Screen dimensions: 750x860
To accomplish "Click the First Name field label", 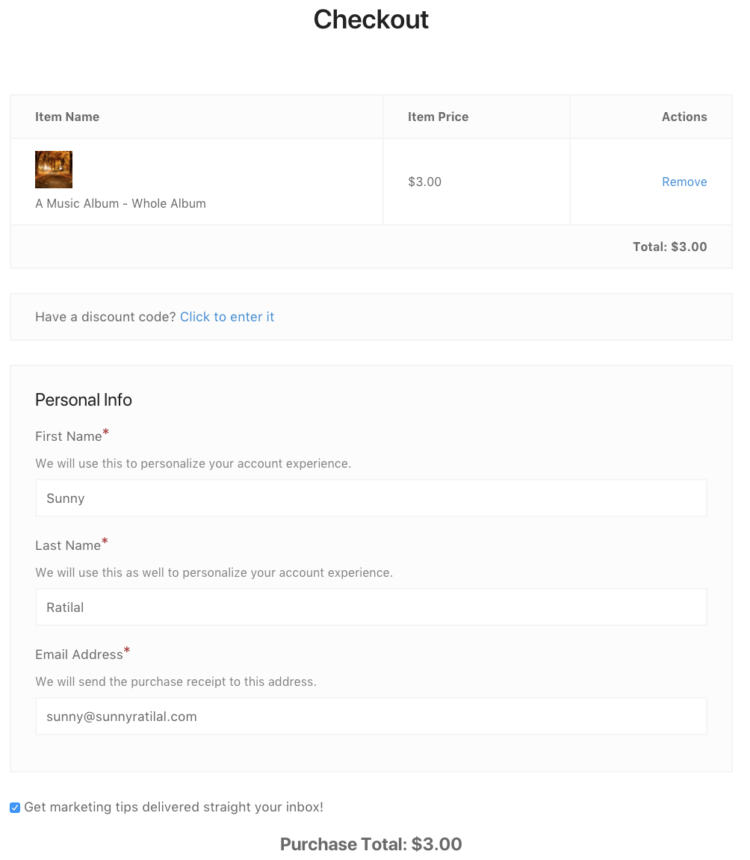I will [68, 437].
